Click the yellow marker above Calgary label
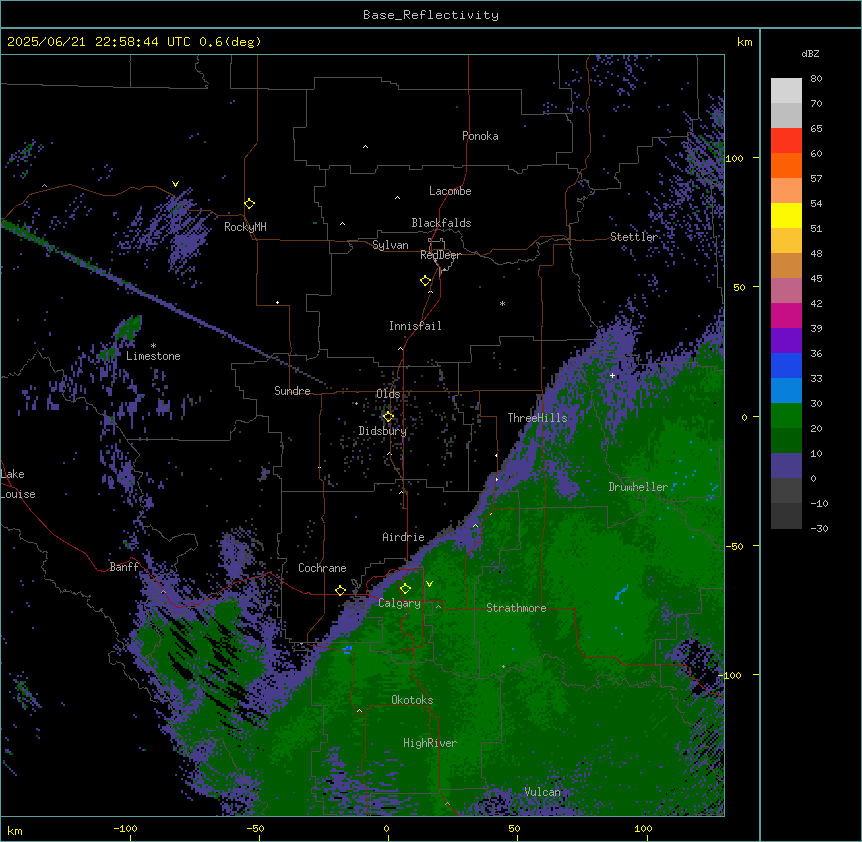 coord(405,589)
